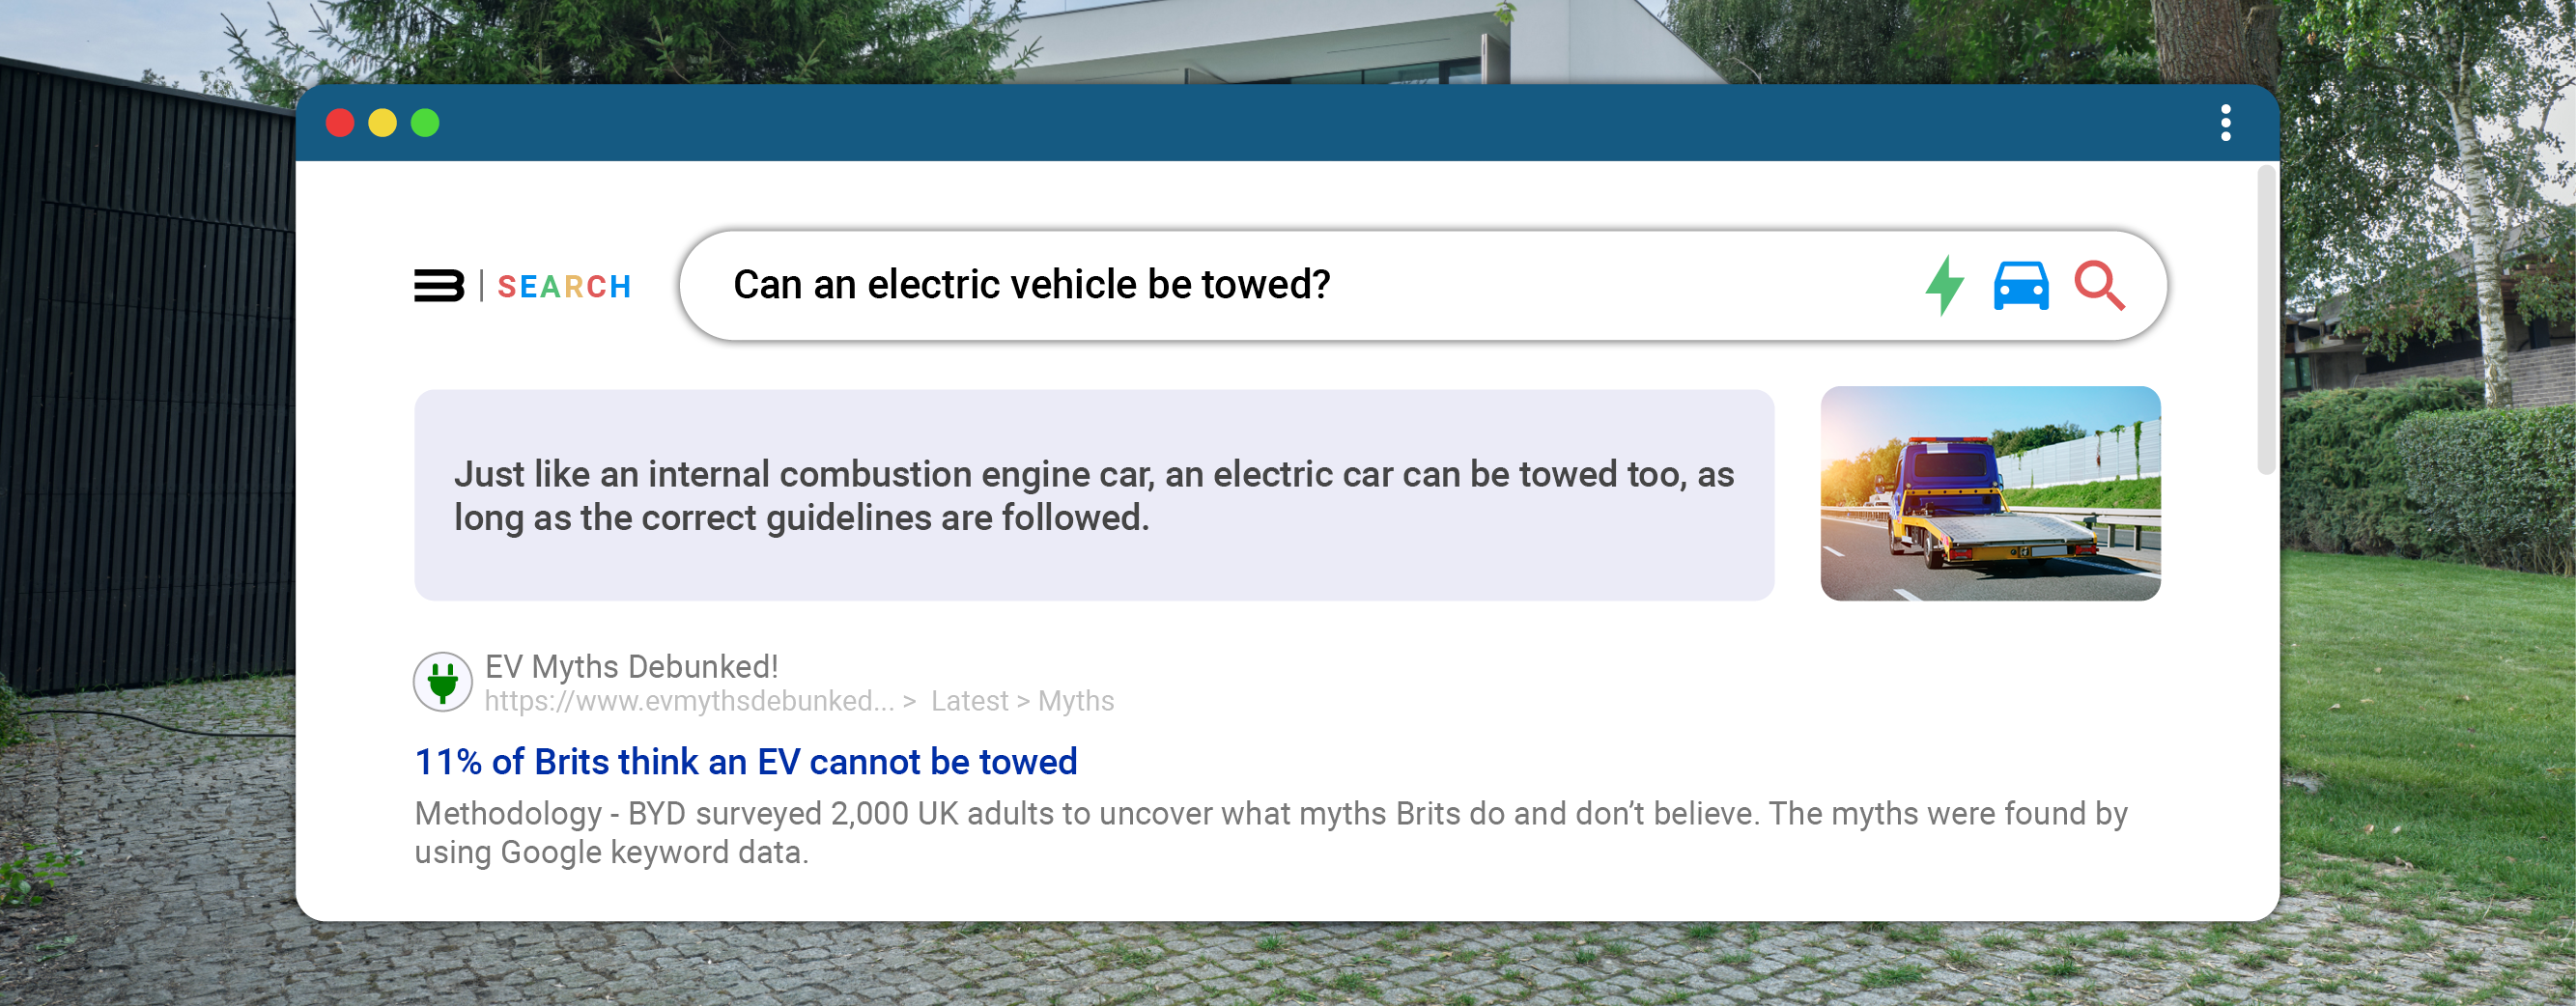Click the blue car icon in search bar
This screenshot has width=2576, height=1006.
pos(2021,286)
